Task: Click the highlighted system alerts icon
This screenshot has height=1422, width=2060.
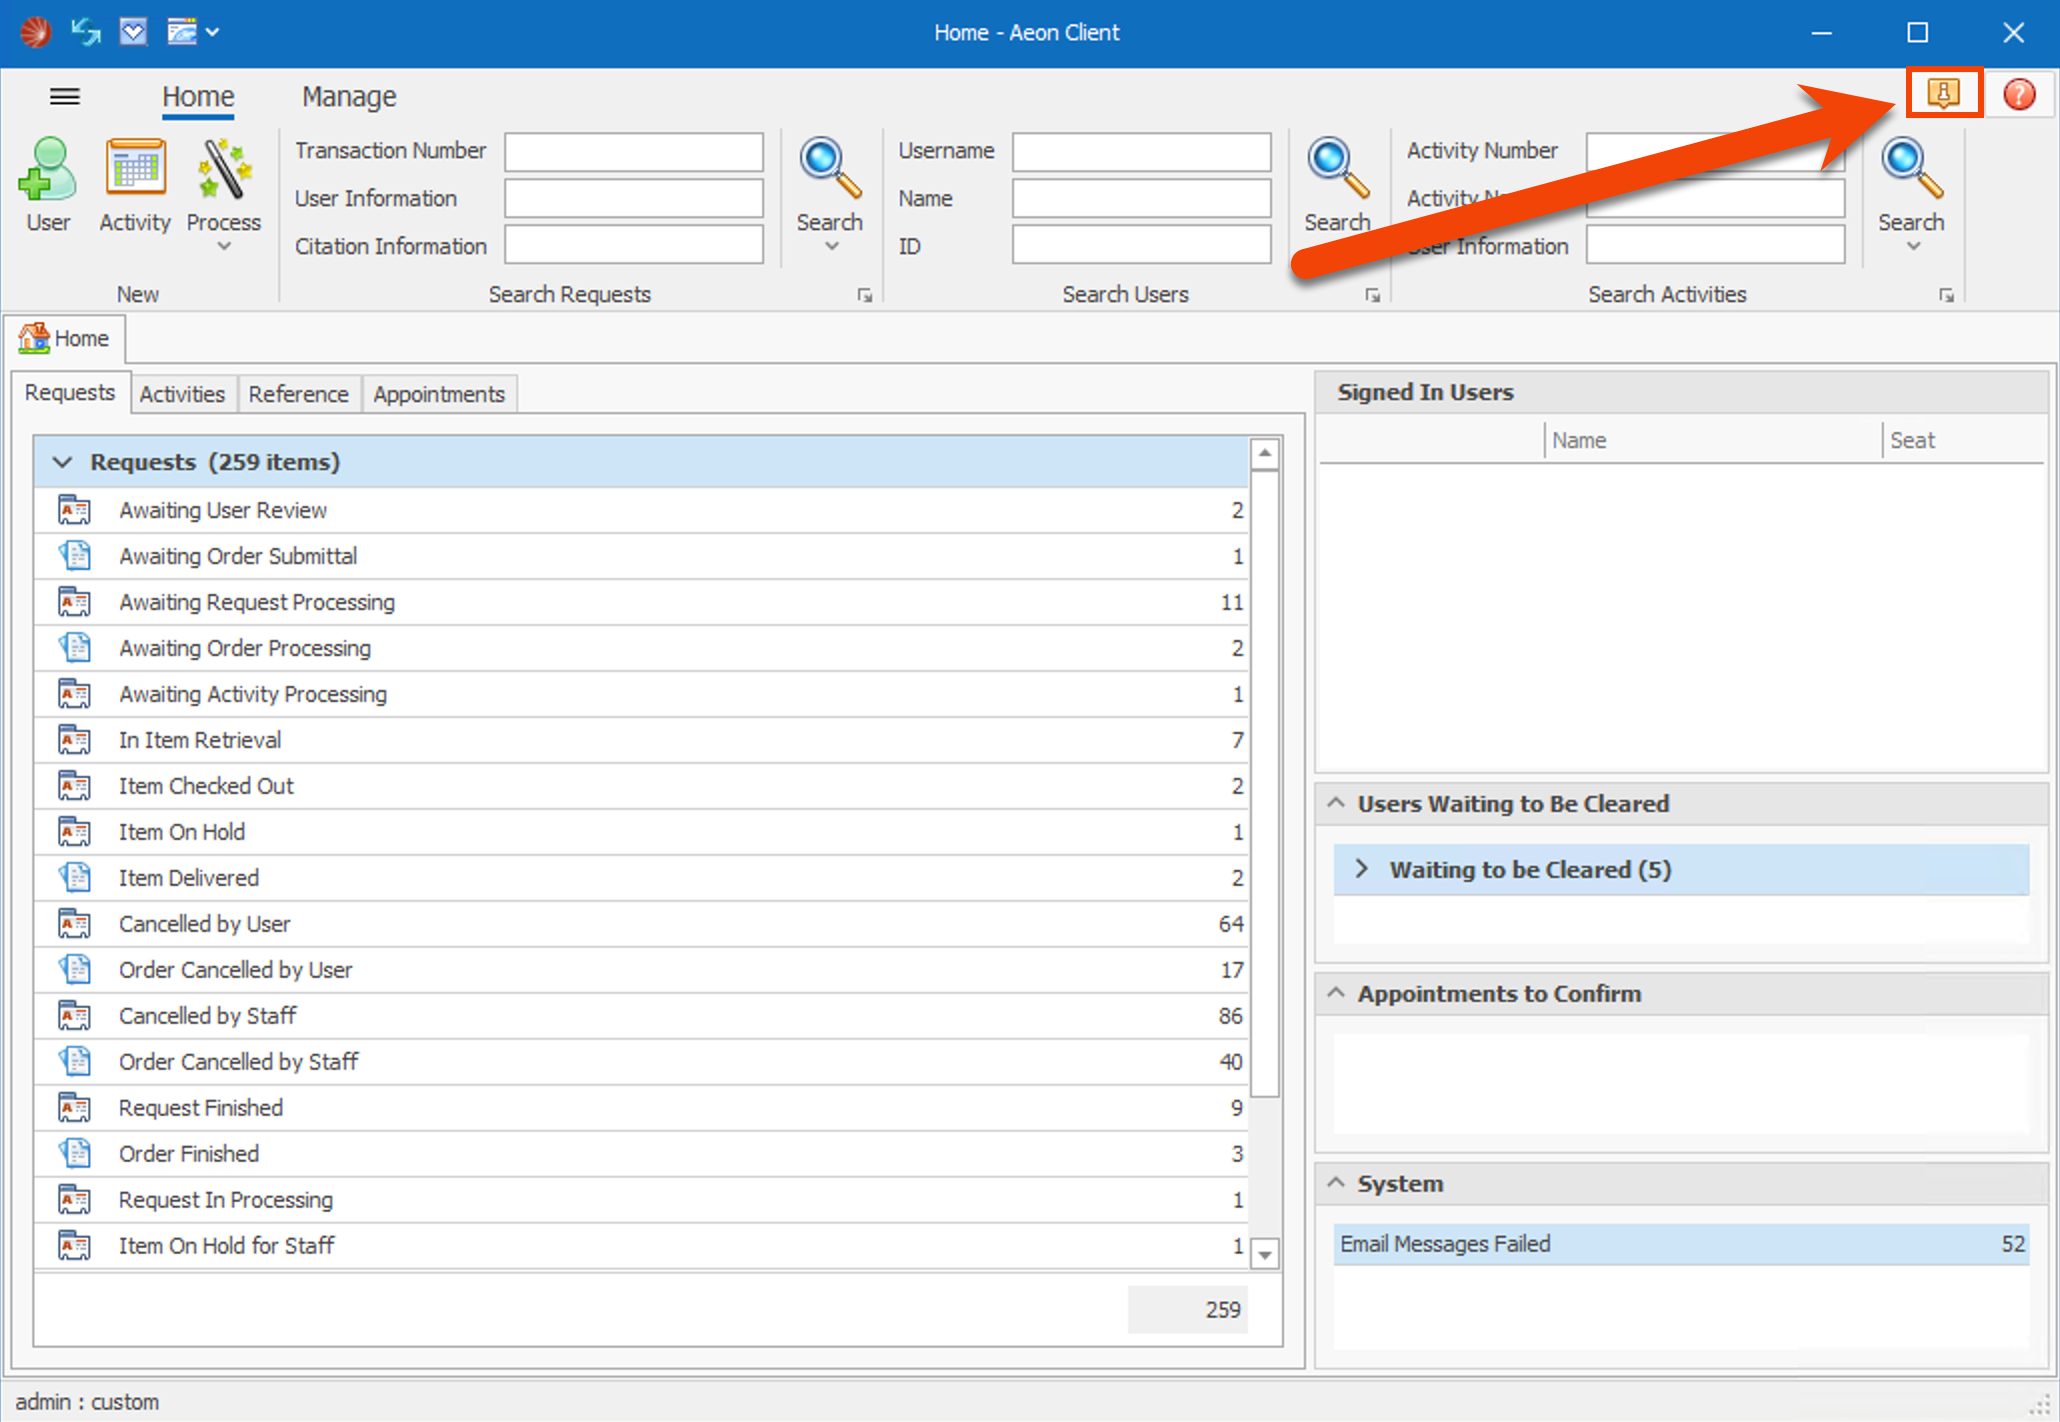Action: click(x=1943, y=94)
